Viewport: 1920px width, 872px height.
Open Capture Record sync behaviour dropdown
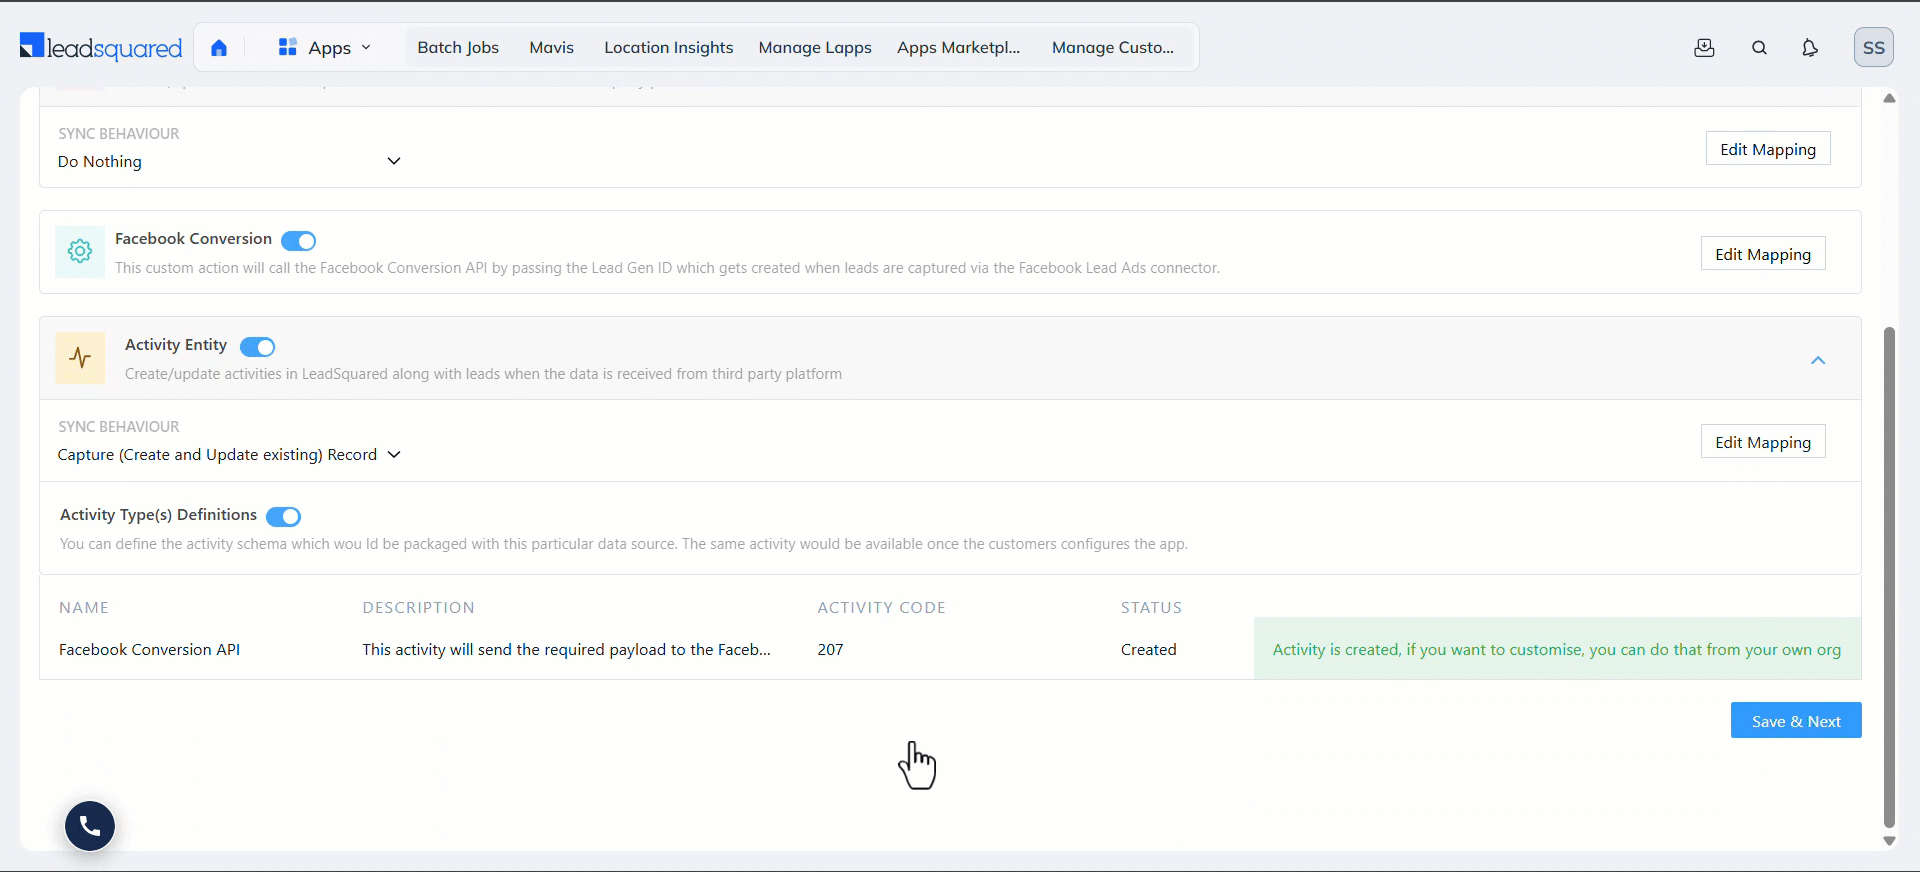pos(230,454)
